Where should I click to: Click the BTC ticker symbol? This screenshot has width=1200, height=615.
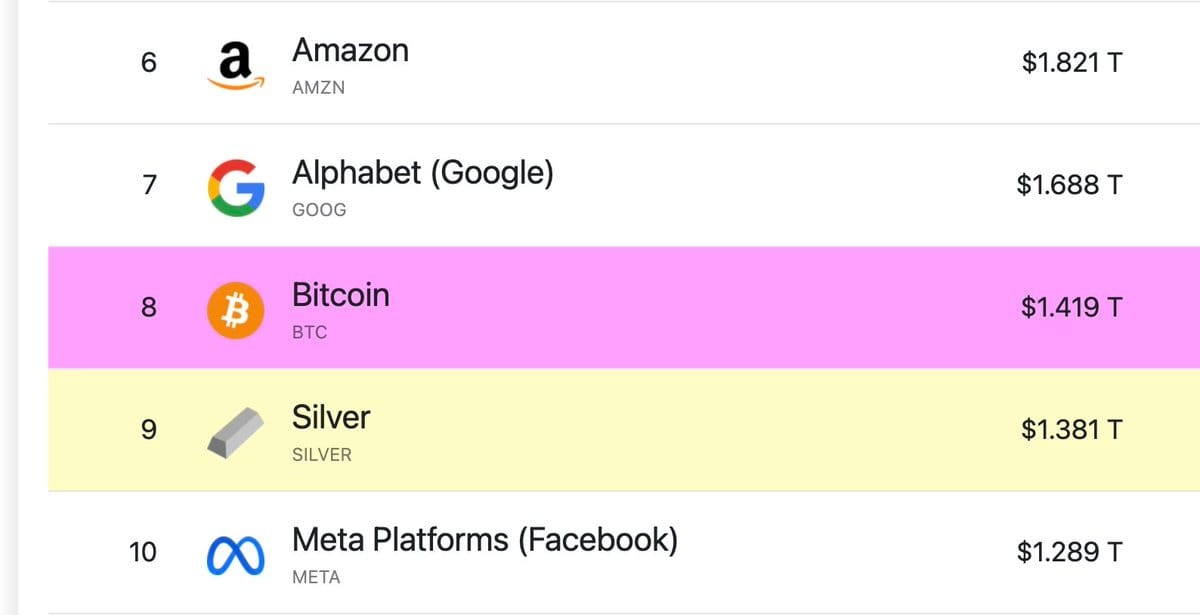click(309, 332)
